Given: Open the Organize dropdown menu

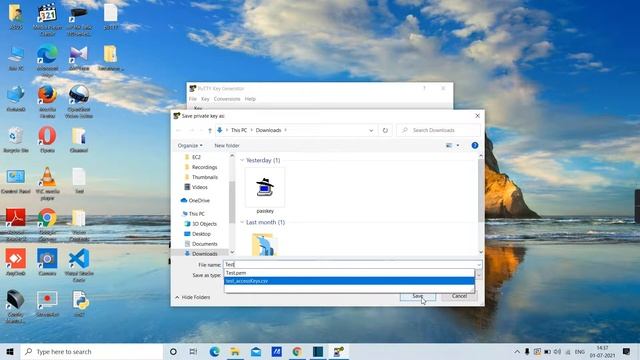Looking at the screenshot, I should 190,145.
